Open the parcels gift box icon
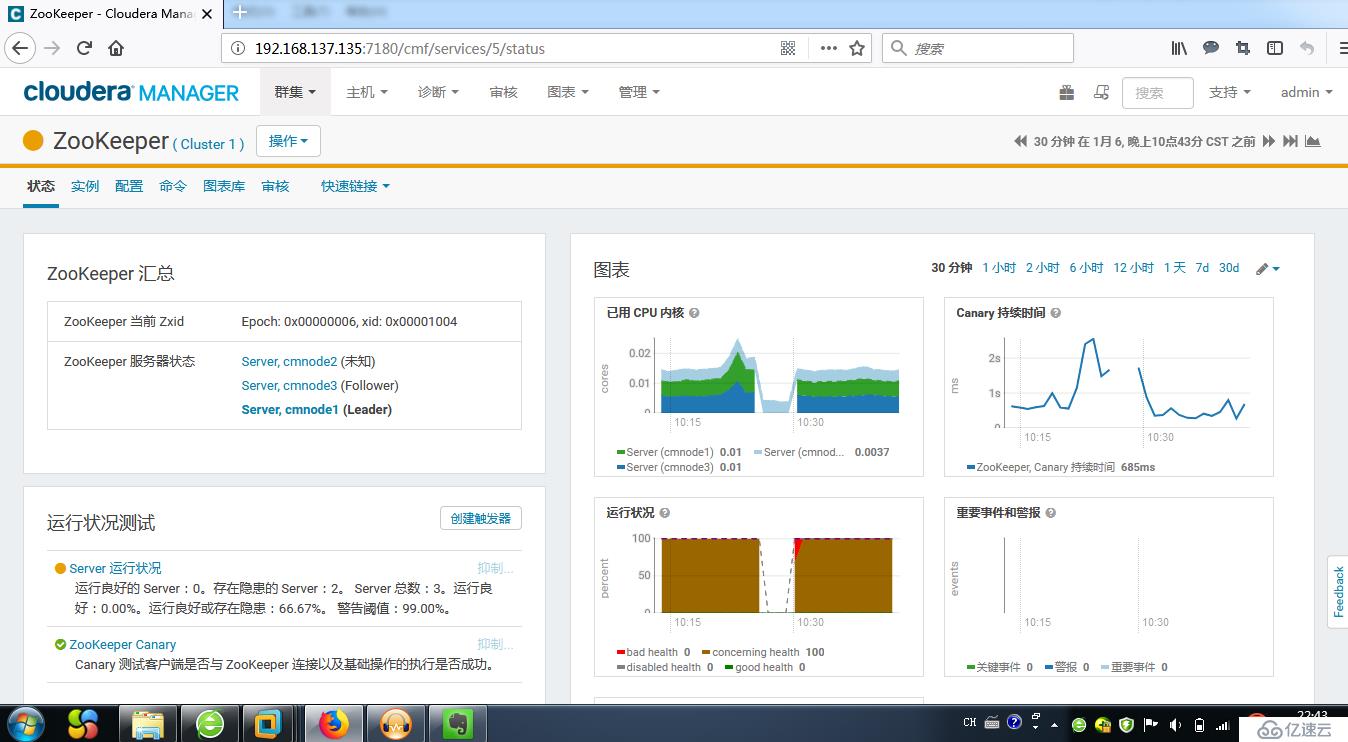Viewport: 1348px width, 742px height. 1067,92
